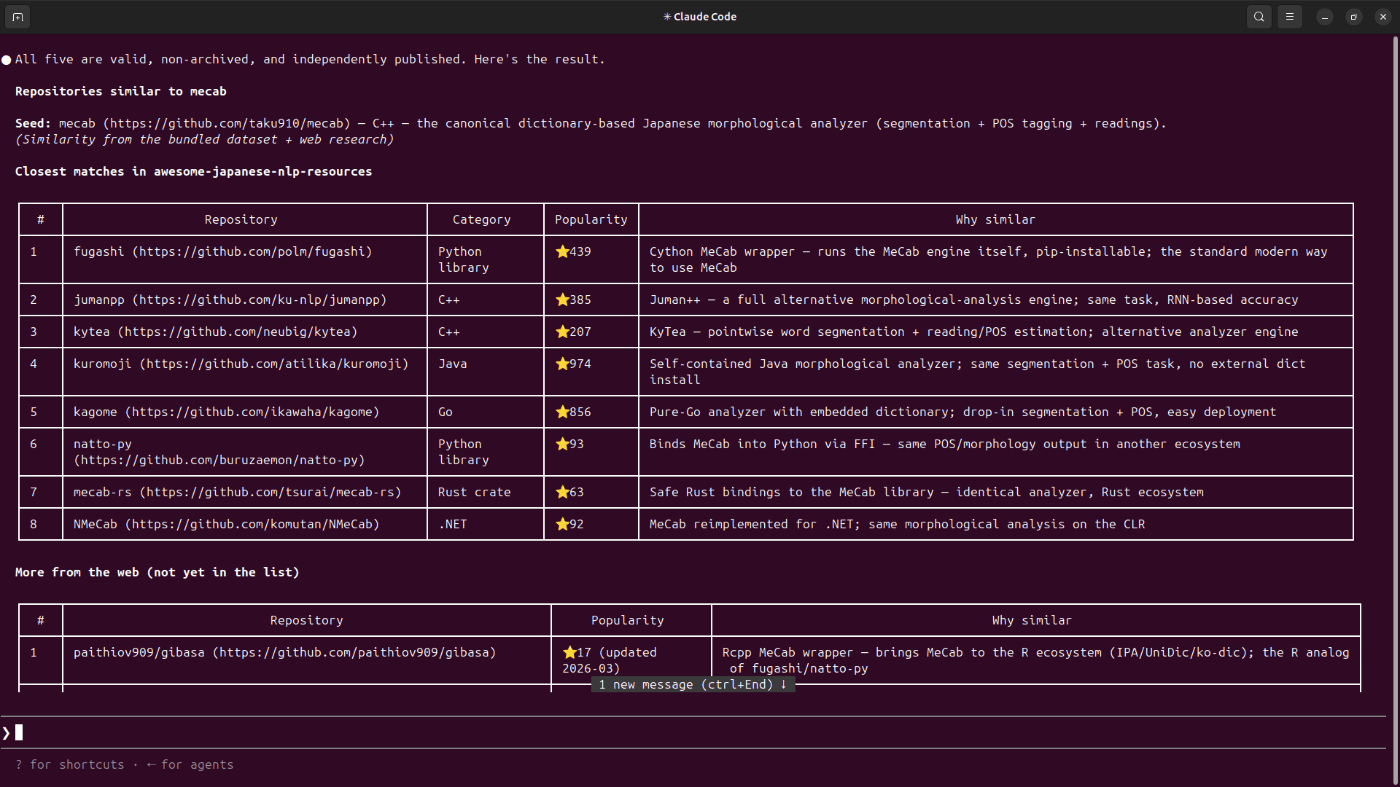
Task: Click the 'Binds MeCab into Python via FFI' description
Action: [945, 443]
